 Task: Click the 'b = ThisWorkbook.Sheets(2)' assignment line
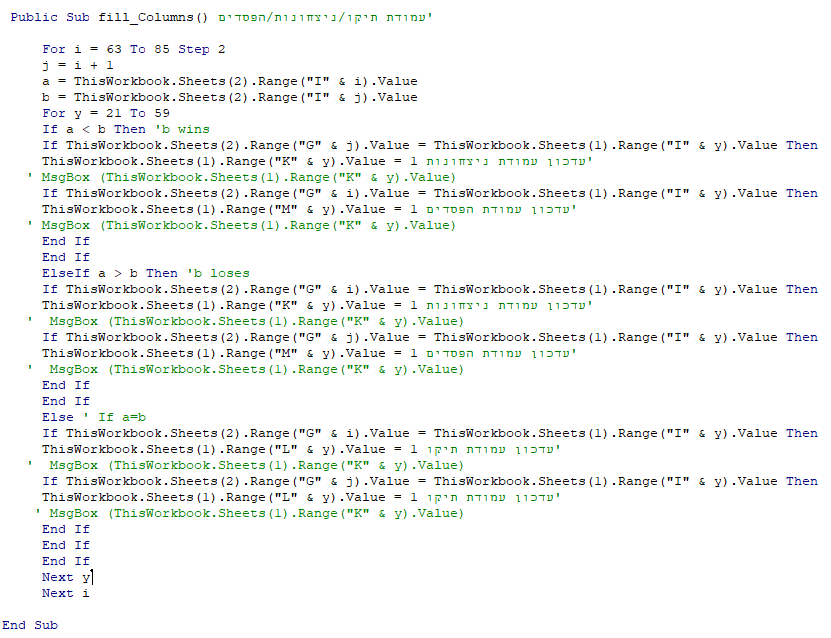click(229, 97)
